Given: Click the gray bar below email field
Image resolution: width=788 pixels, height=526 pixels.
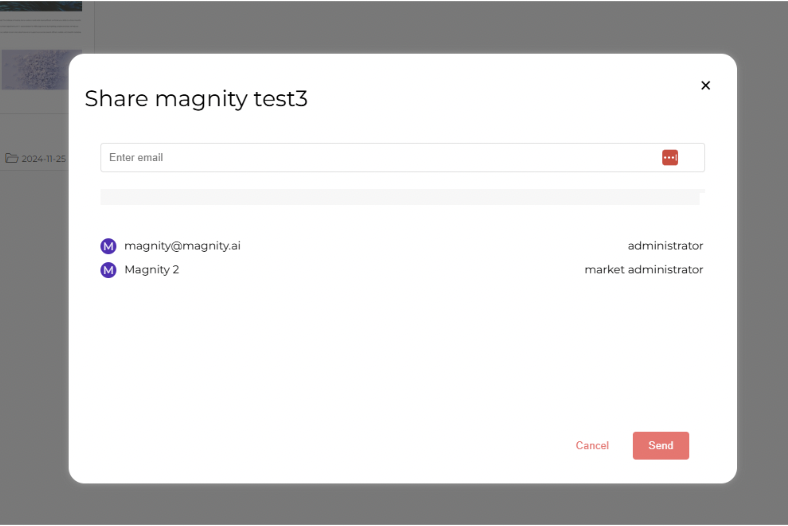Looking at the screenshot, I should (400, 197).
